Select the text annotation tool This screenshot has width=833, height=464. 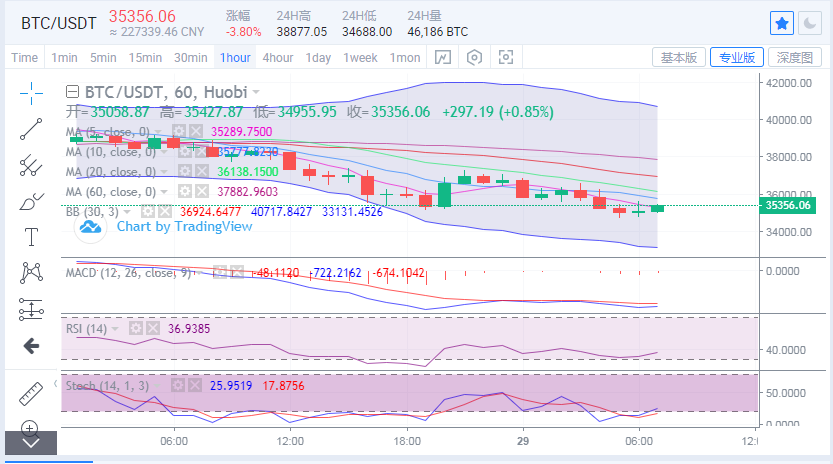pos(31,237)
